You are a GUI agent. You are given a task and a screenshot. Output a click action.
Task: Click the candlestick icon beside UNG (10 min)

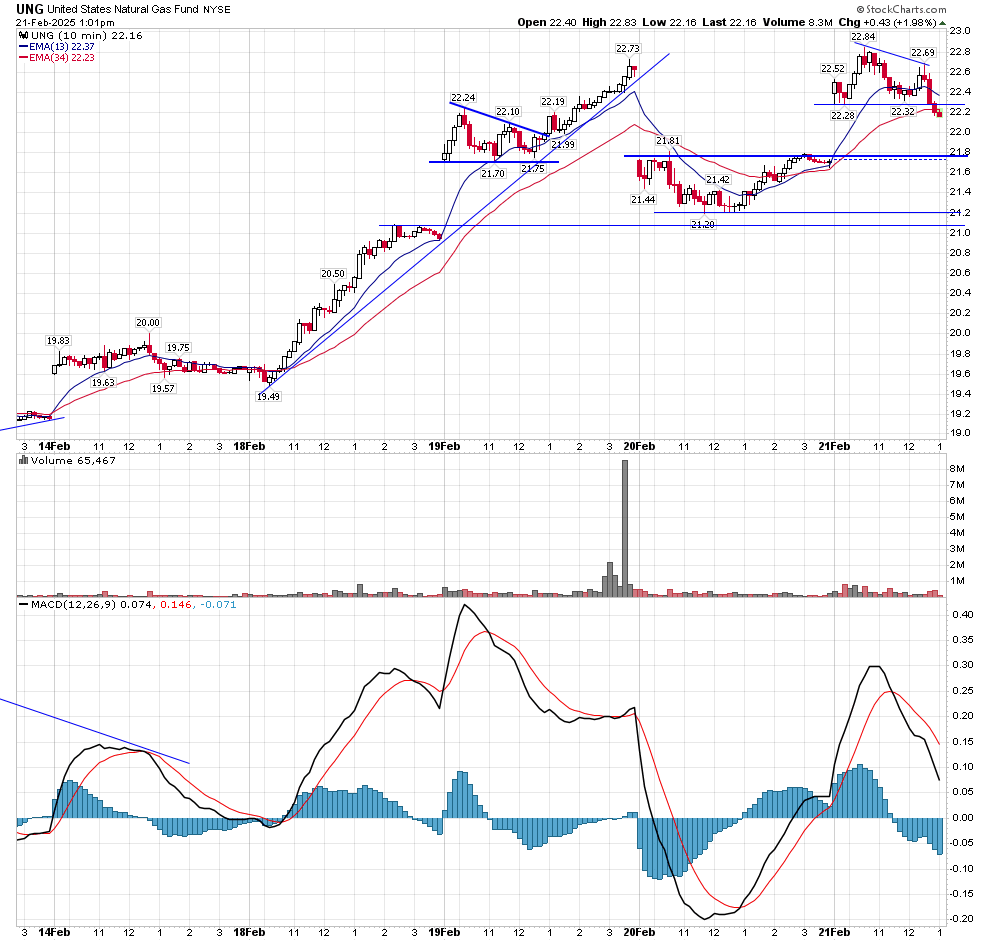pos(24,35)
